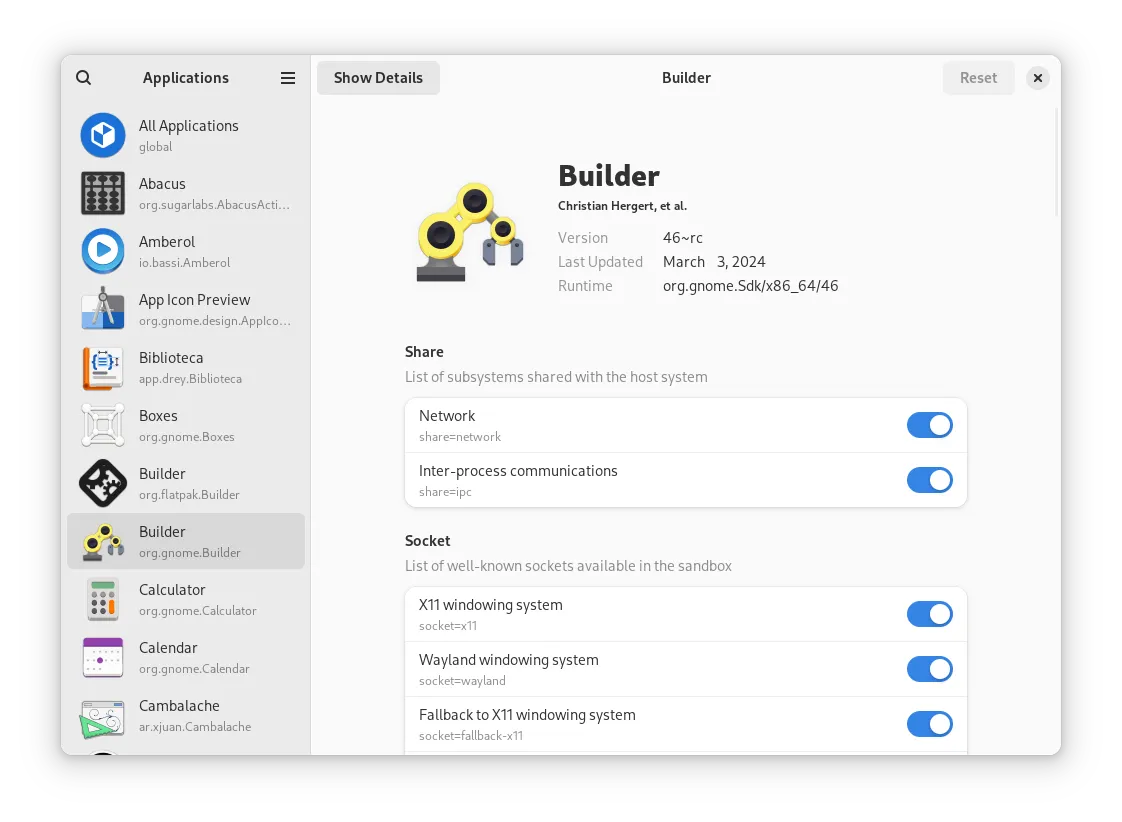Click the io.bassi.Amberol app ID
This screenshot has width=1122, height=822.
(x=185, y=263)
